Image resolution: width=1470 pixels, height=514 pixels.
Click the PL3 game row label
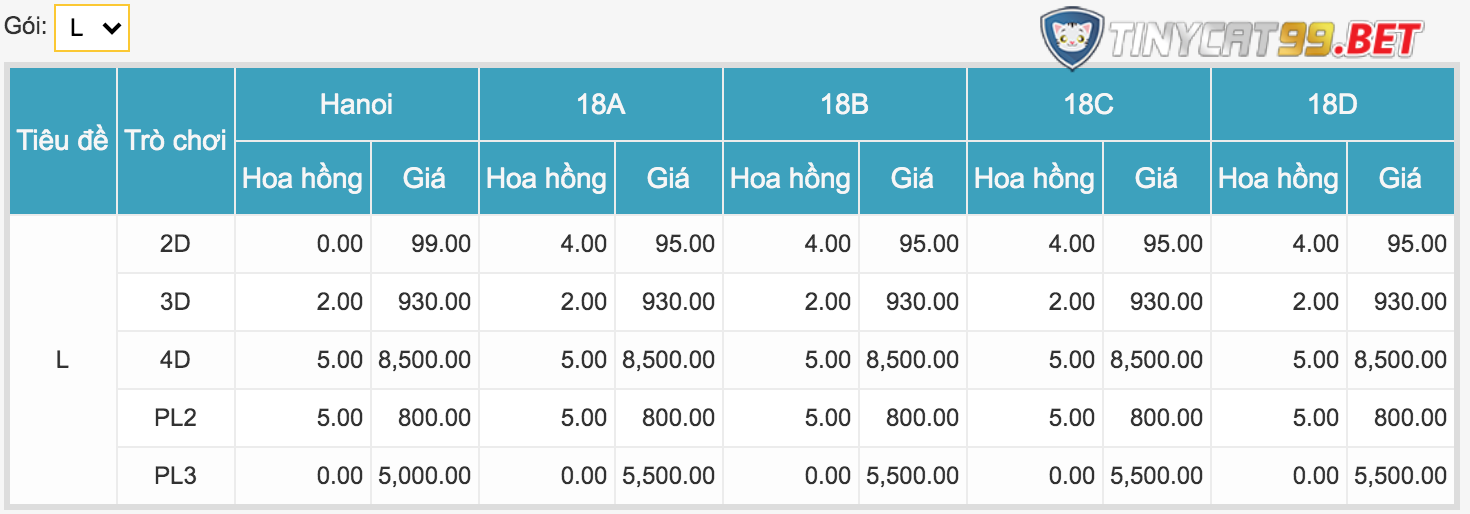click(x=176, y=476)
